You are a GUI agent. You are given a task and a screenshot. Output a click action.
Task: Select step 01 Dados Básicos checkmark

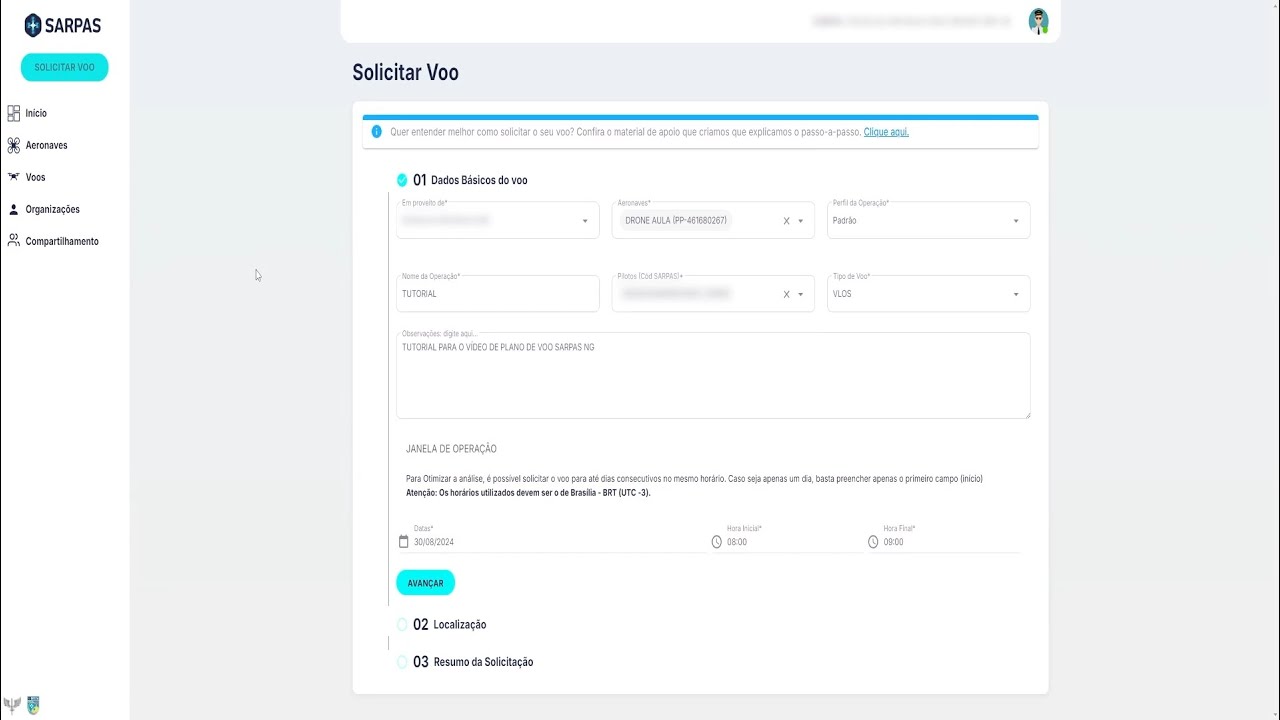point(402,180)
